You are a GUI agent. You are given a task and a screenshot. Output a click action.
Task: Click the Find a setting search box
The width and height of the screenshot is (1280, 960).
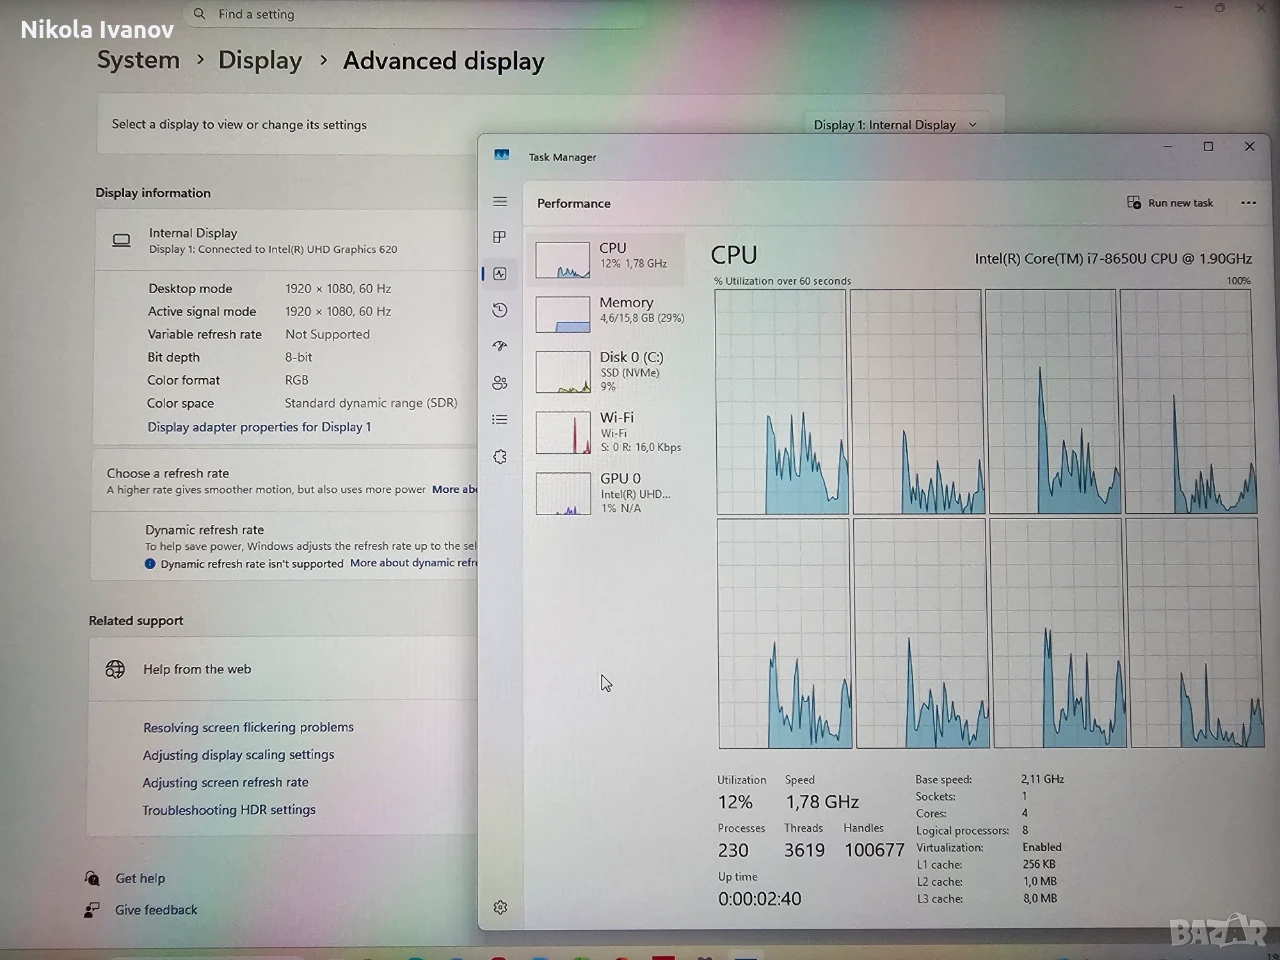tap(415, 14)
